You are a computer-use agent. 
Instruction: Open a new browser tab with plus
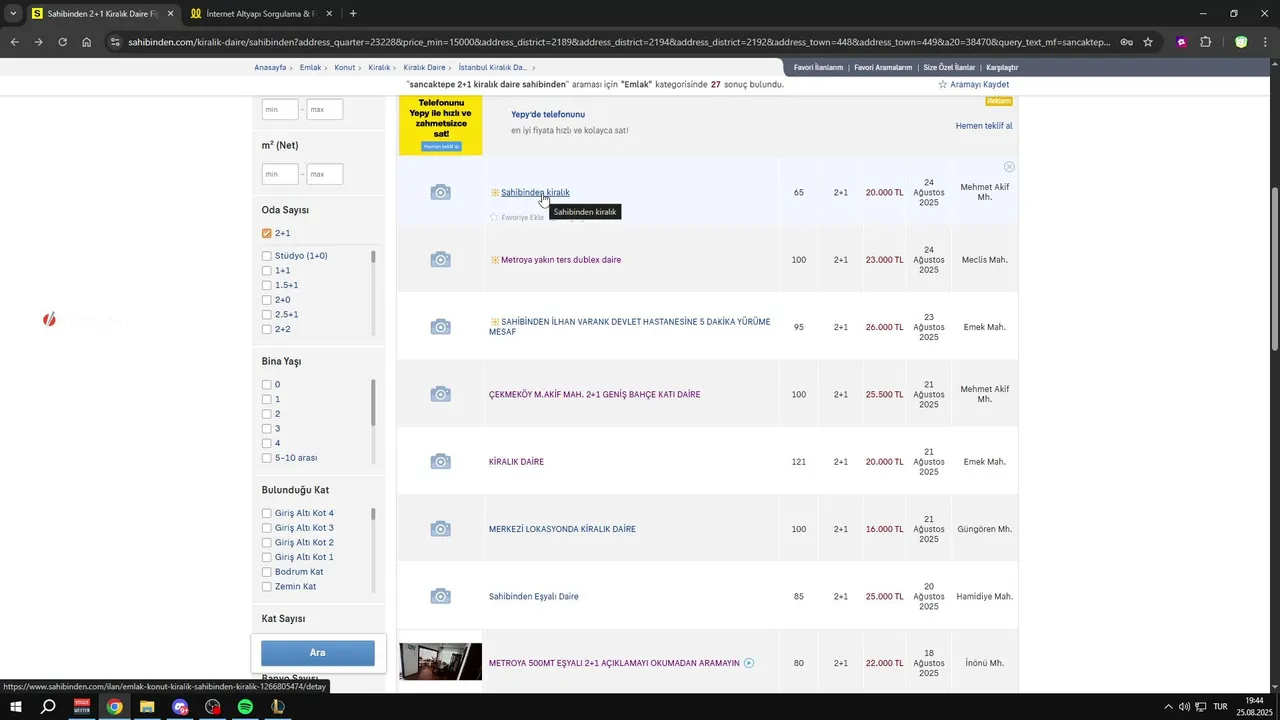point(353,14)
